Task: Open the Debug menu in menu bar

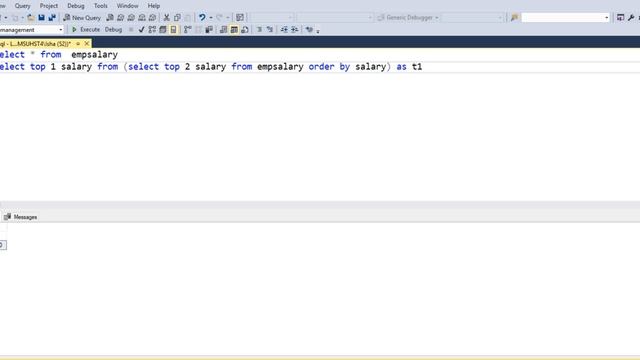Action: (x=76, y=6)
